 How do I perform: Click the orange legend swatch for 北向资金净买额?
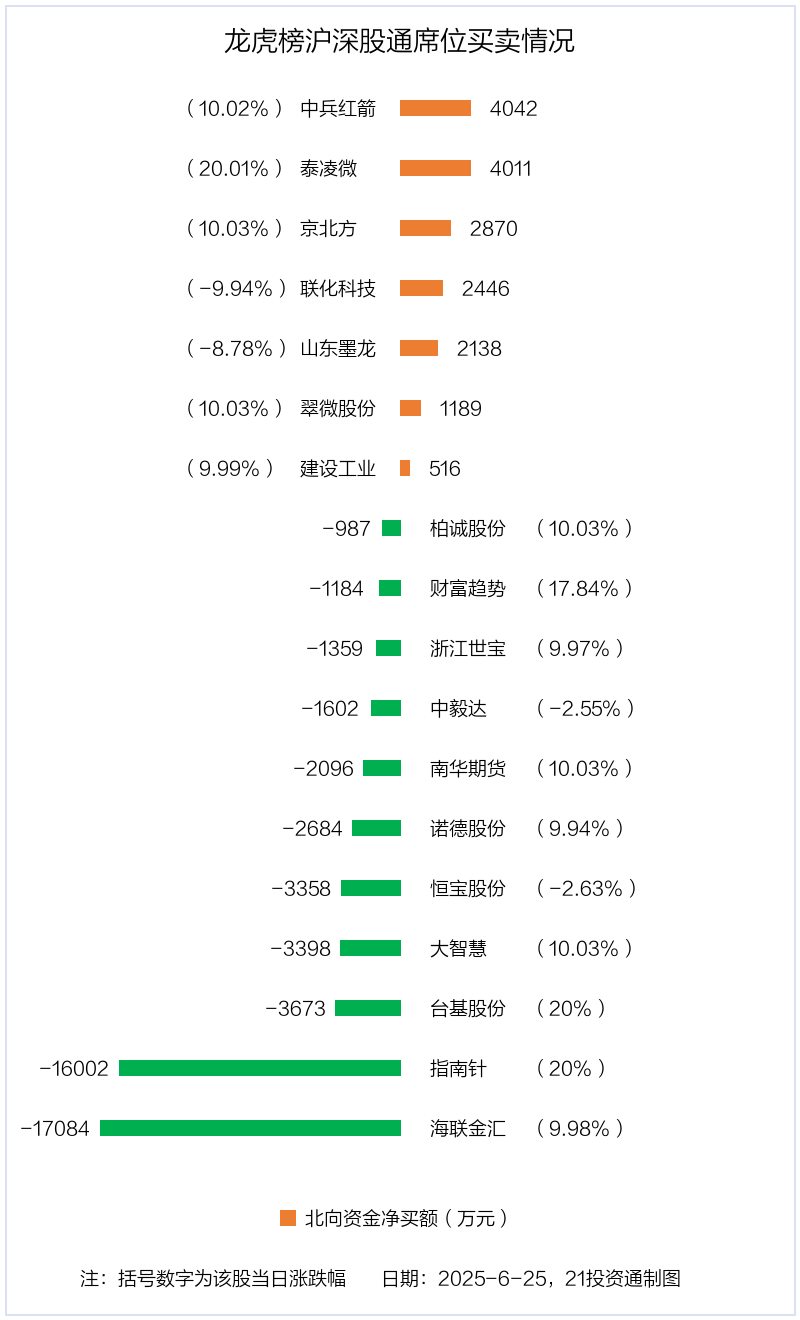[x=288, y=1218]
